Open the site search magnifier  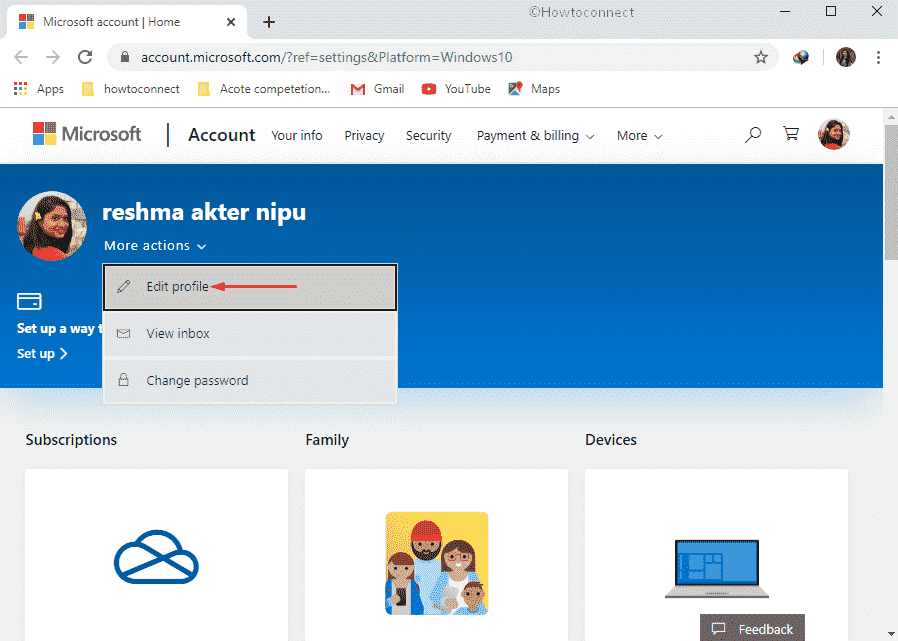[753, 135]
